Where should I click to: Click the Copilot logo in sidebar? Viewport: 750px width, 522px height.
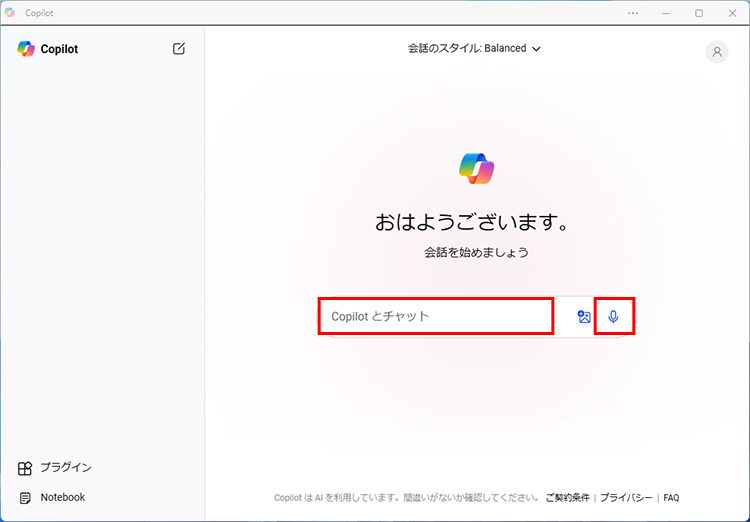tap(26, 49)
